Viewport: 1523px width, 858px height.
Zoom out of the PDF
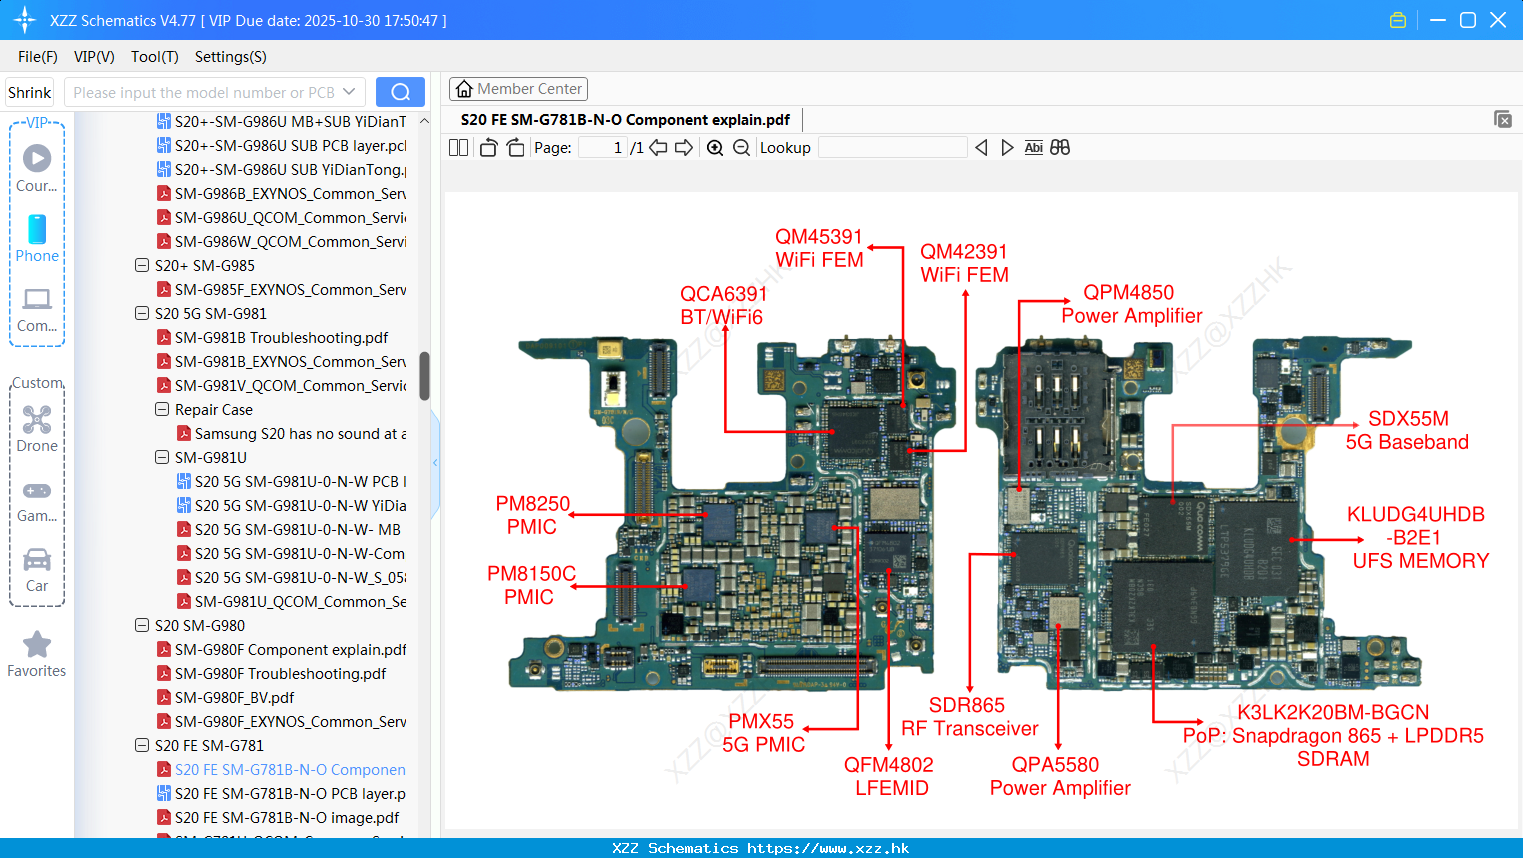click(741, 148)
